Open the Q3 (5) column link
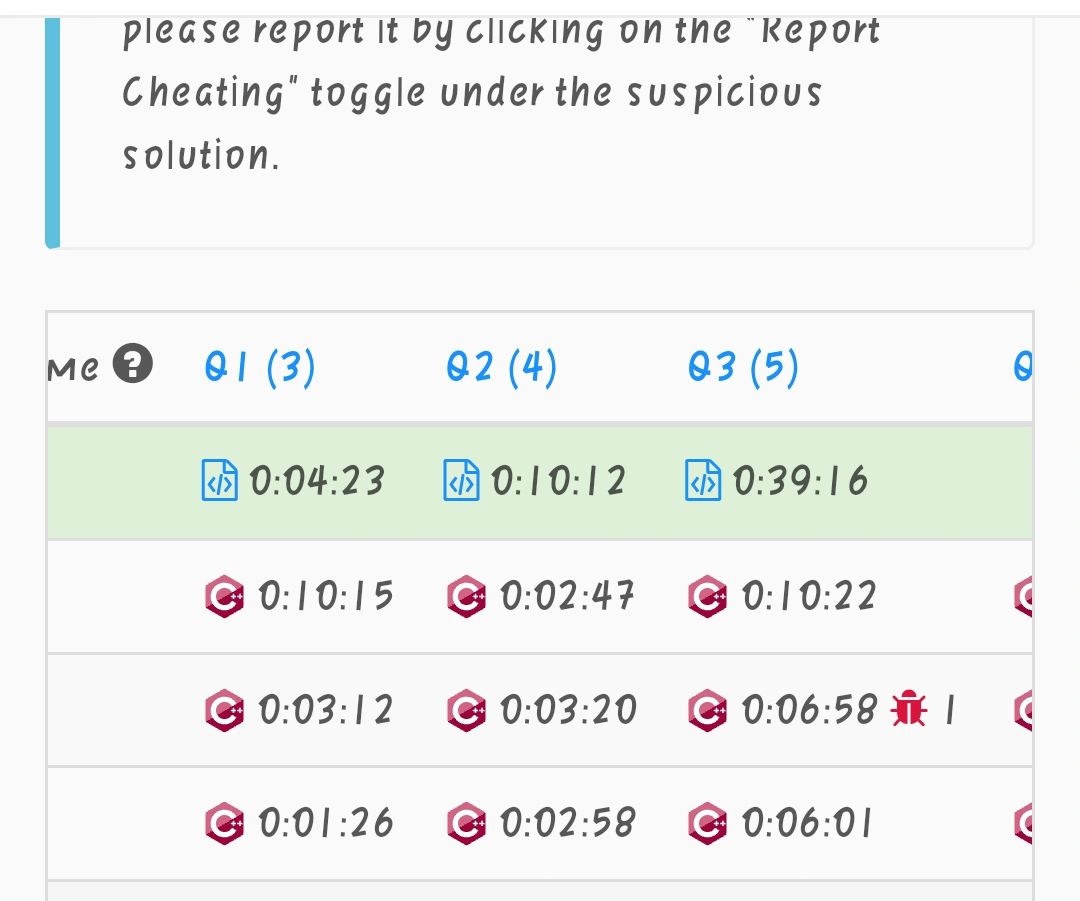The width and height of the screenshot is (1080, 901). click(743, 366)
